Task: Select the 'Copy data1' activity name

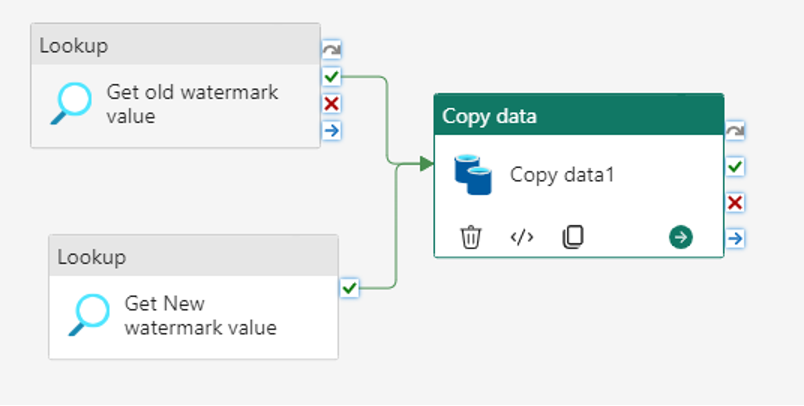Action: pyautogui.click(x=562, y=175)
